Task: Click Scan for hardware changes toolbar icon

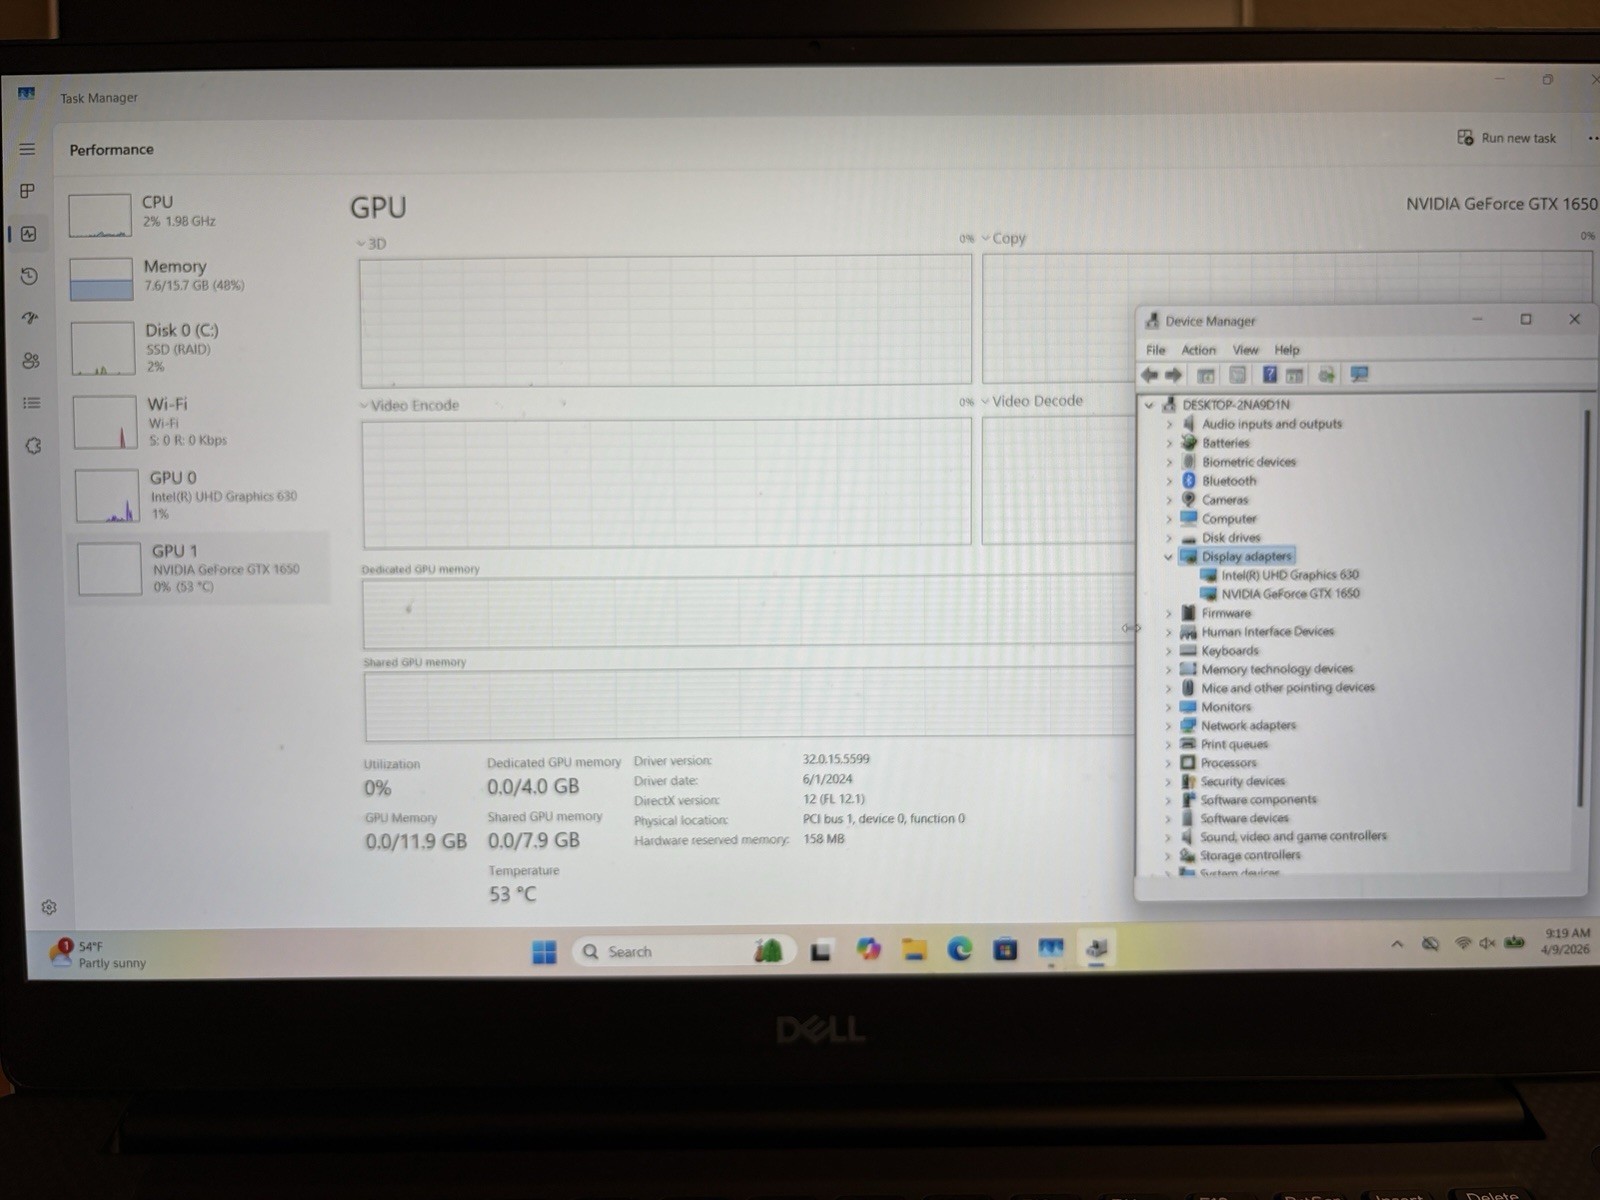Action: pos(1359,374)
